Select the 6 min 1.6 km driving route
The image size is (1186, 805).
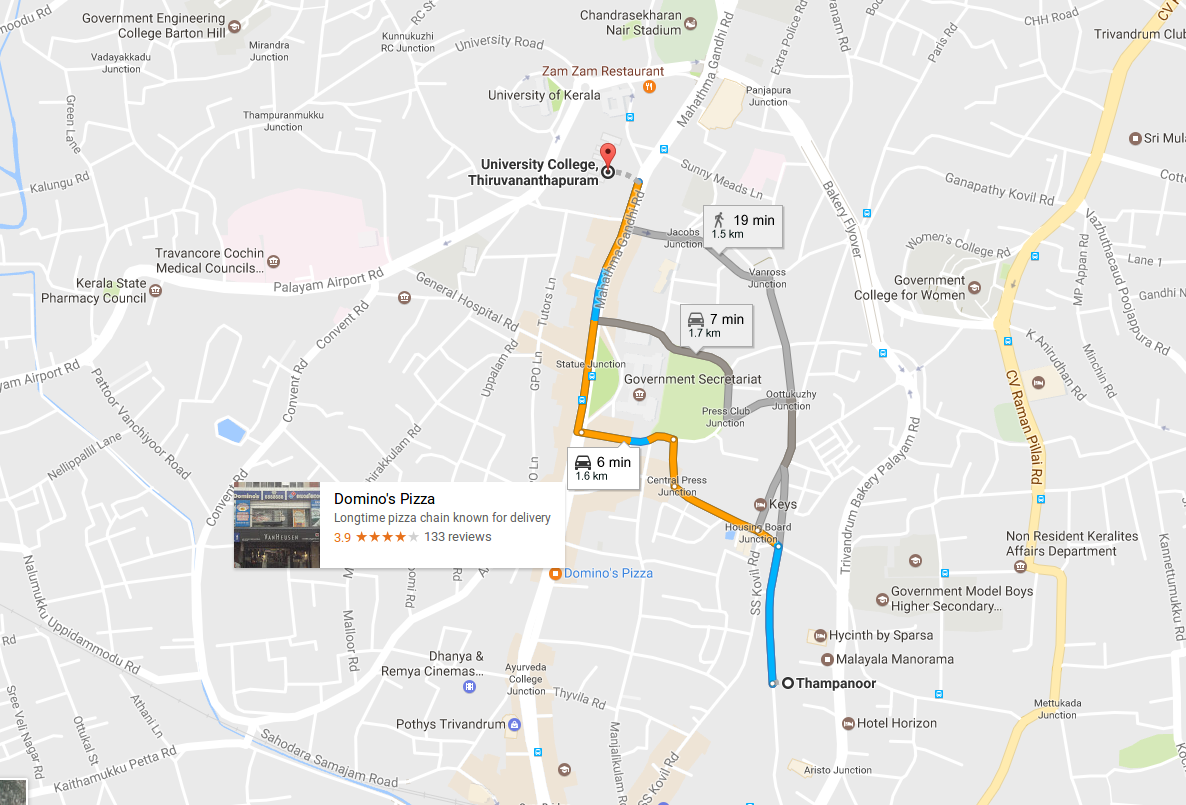pyautogui.click(x=603, y=468)
